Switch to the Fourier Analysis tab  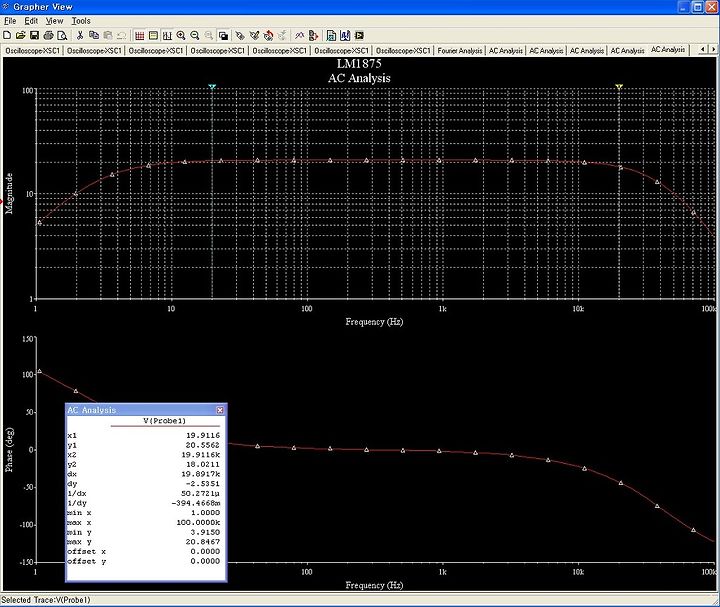pos(460,51)
